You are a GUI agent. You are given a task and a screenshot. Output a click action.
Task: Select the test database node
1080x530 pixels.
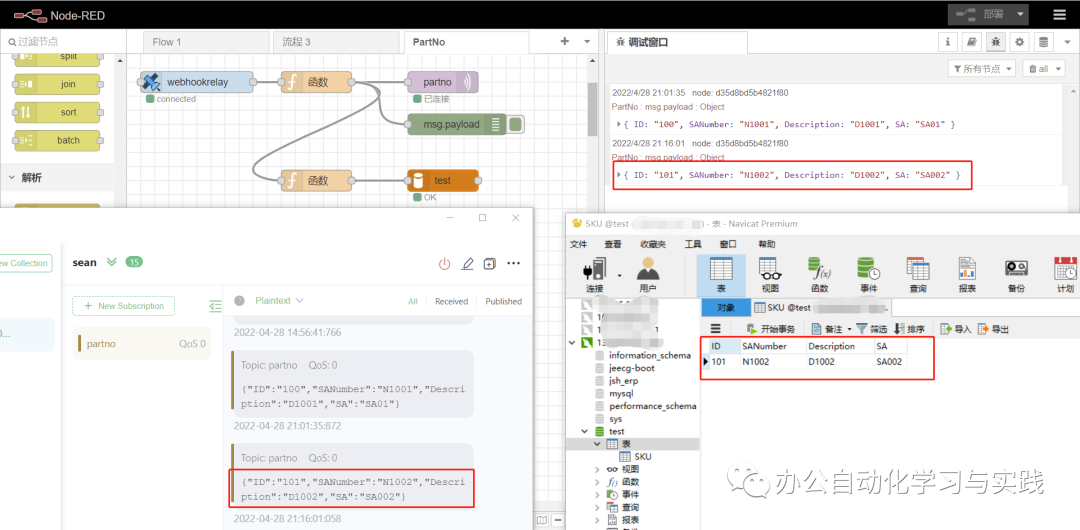[442, 181]
